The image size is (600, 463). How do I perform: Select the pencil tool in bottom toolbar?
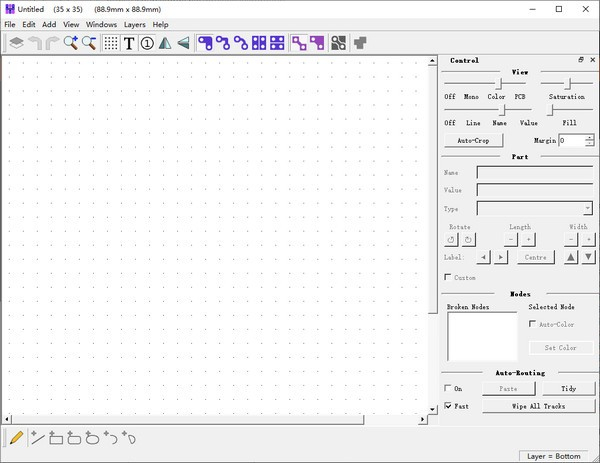pos(16,438)
